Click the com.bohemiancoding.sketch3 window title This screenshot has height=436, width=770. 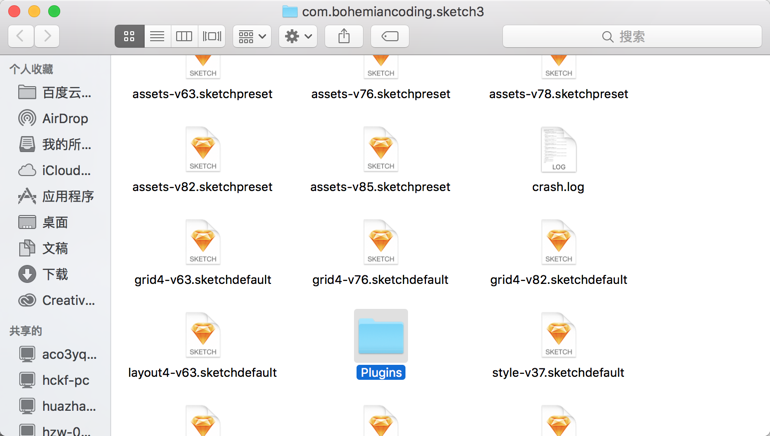(393, 11)
